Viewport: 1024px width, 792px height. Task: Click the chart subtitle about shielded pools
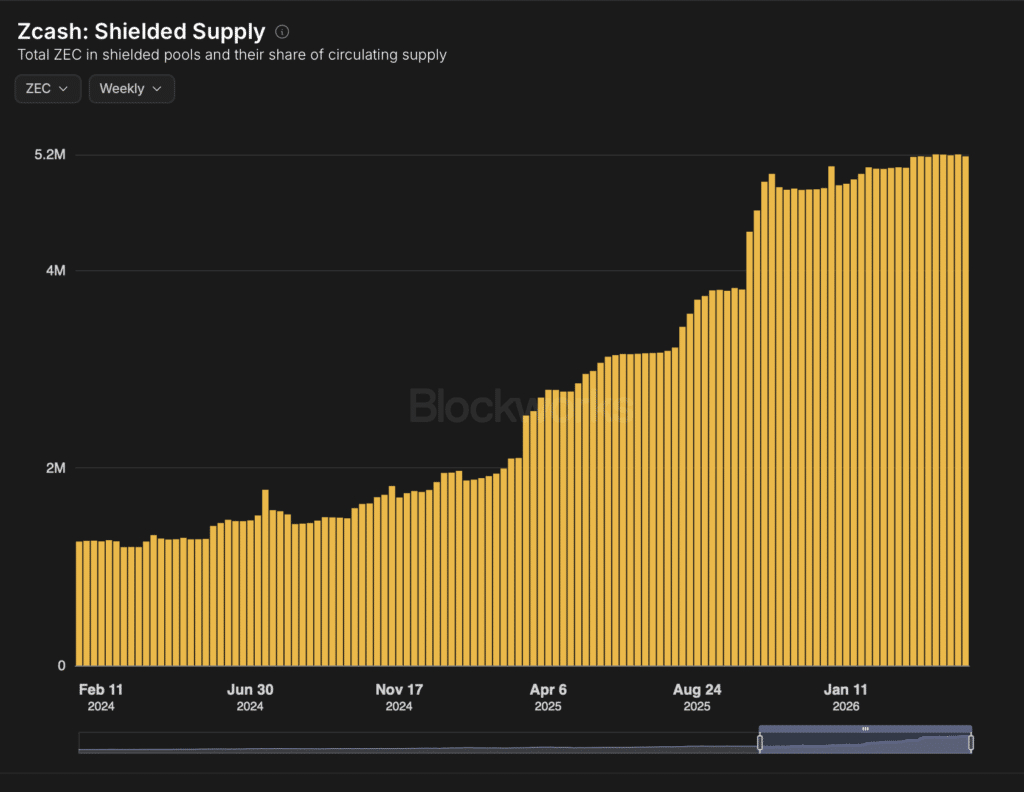pos(232,55)
